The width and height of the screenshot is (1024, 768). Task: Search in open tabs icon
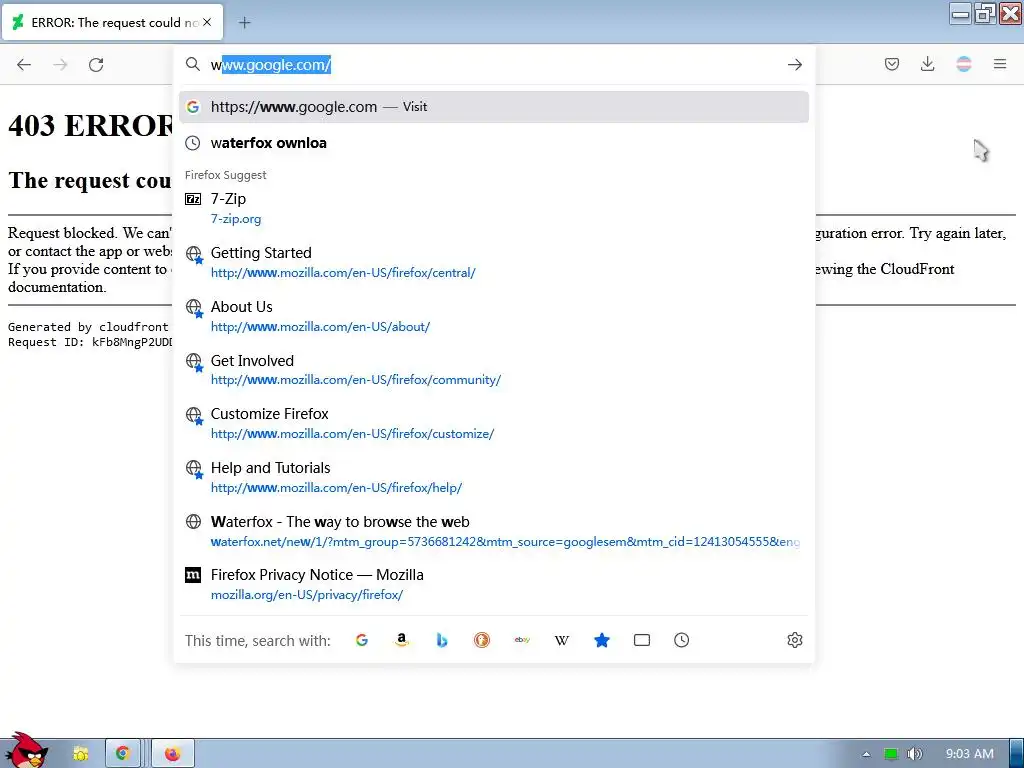click(x=642, y=640)
